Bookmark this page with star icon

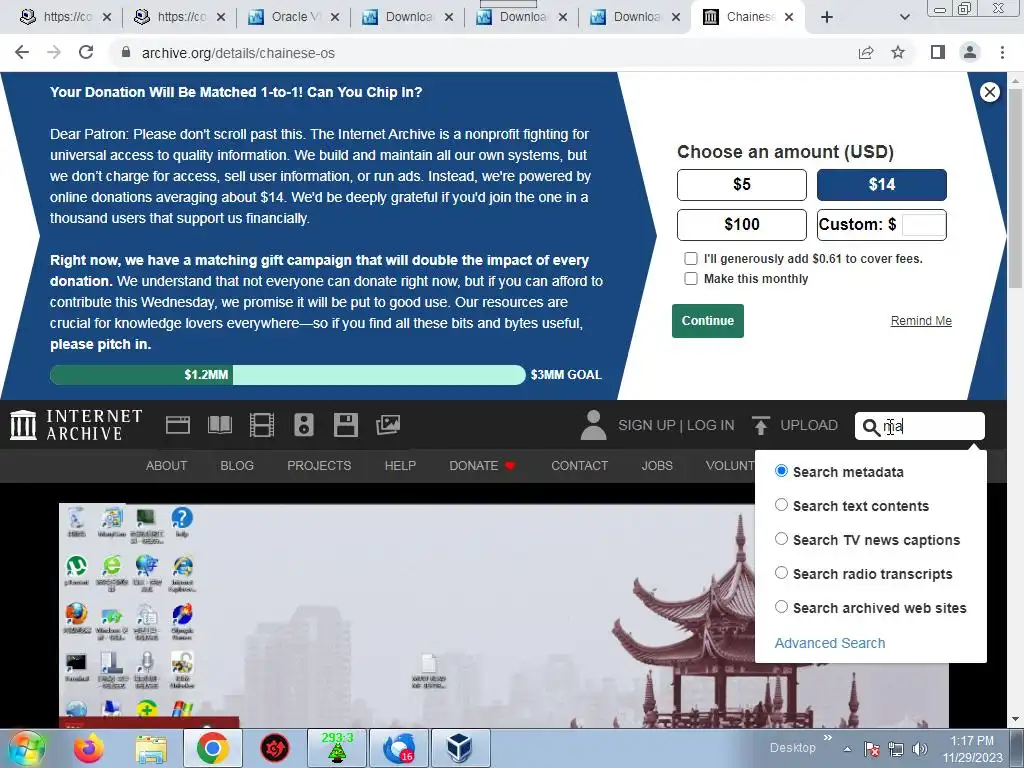[x=898, y=53]
